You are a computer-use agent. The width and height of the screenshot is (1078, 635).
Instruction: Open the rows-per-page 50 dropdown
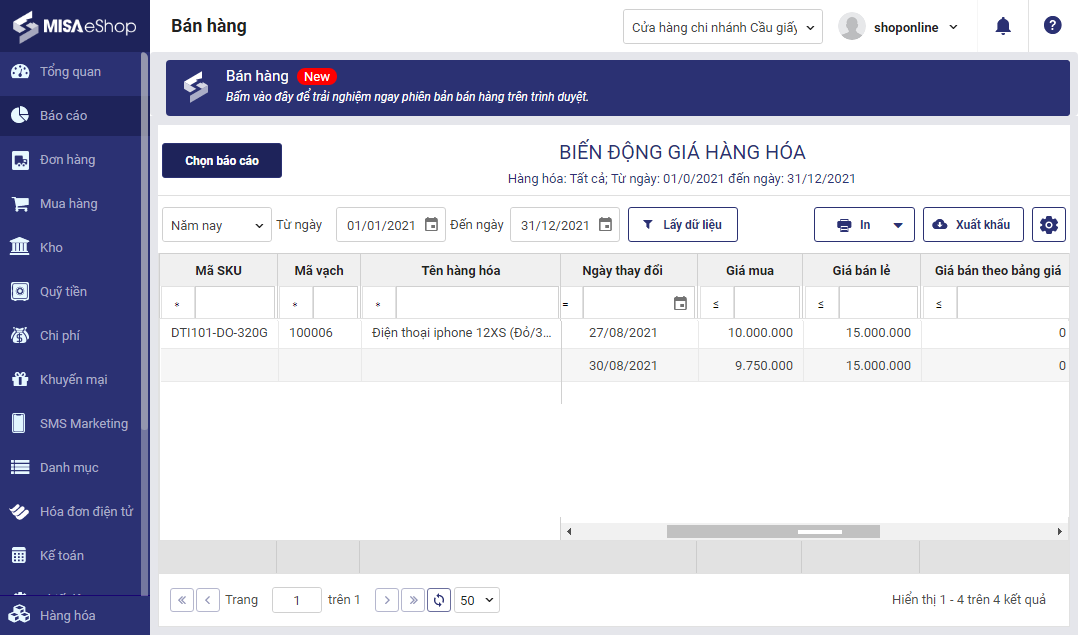pyautogui.click(x=476, y=600)
